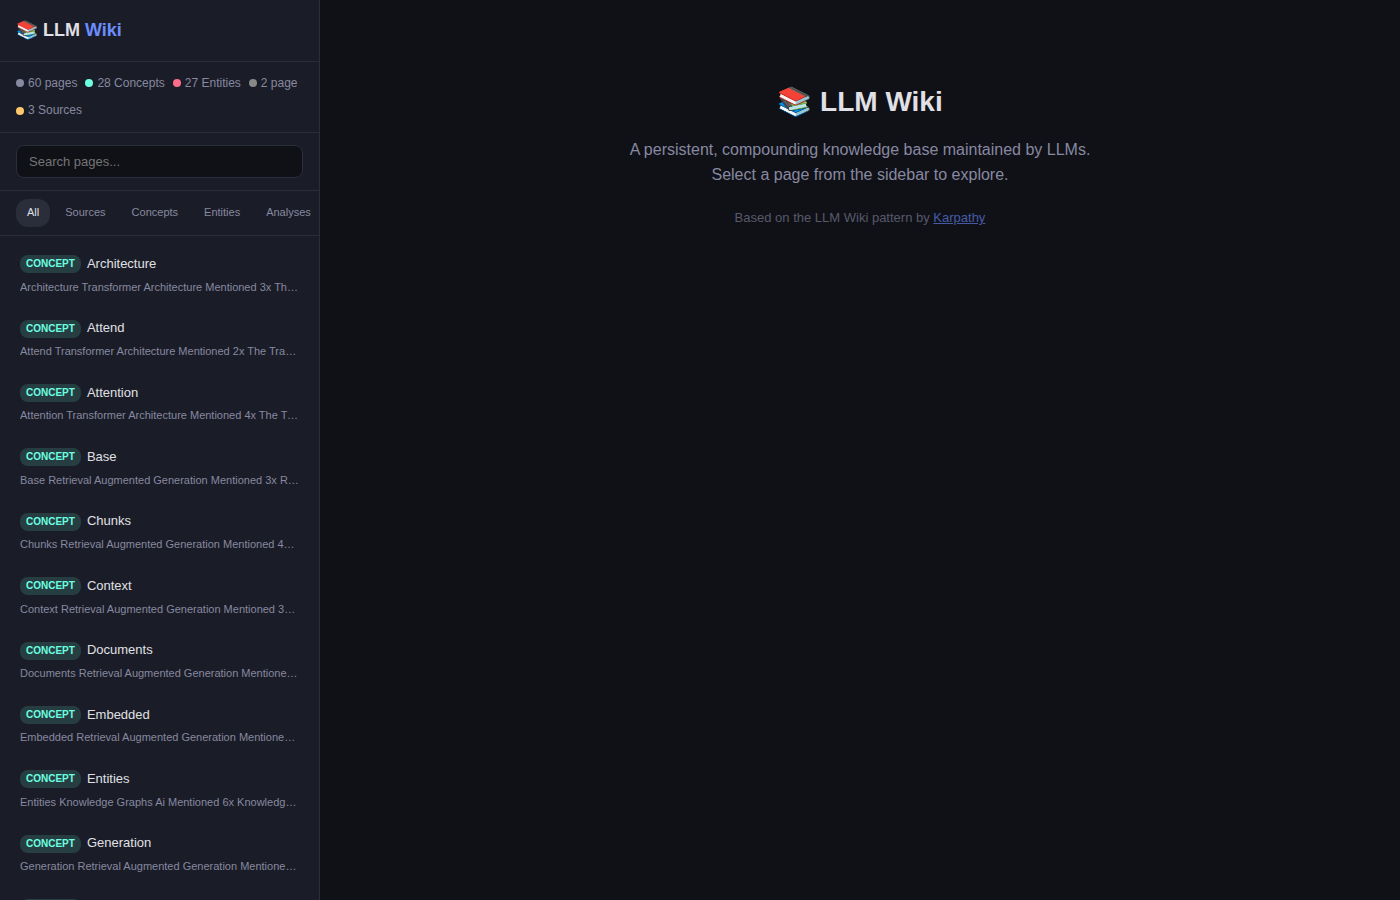
Task: Select the All filter tab
Action: pyautogui.click(x=33, y=212)
